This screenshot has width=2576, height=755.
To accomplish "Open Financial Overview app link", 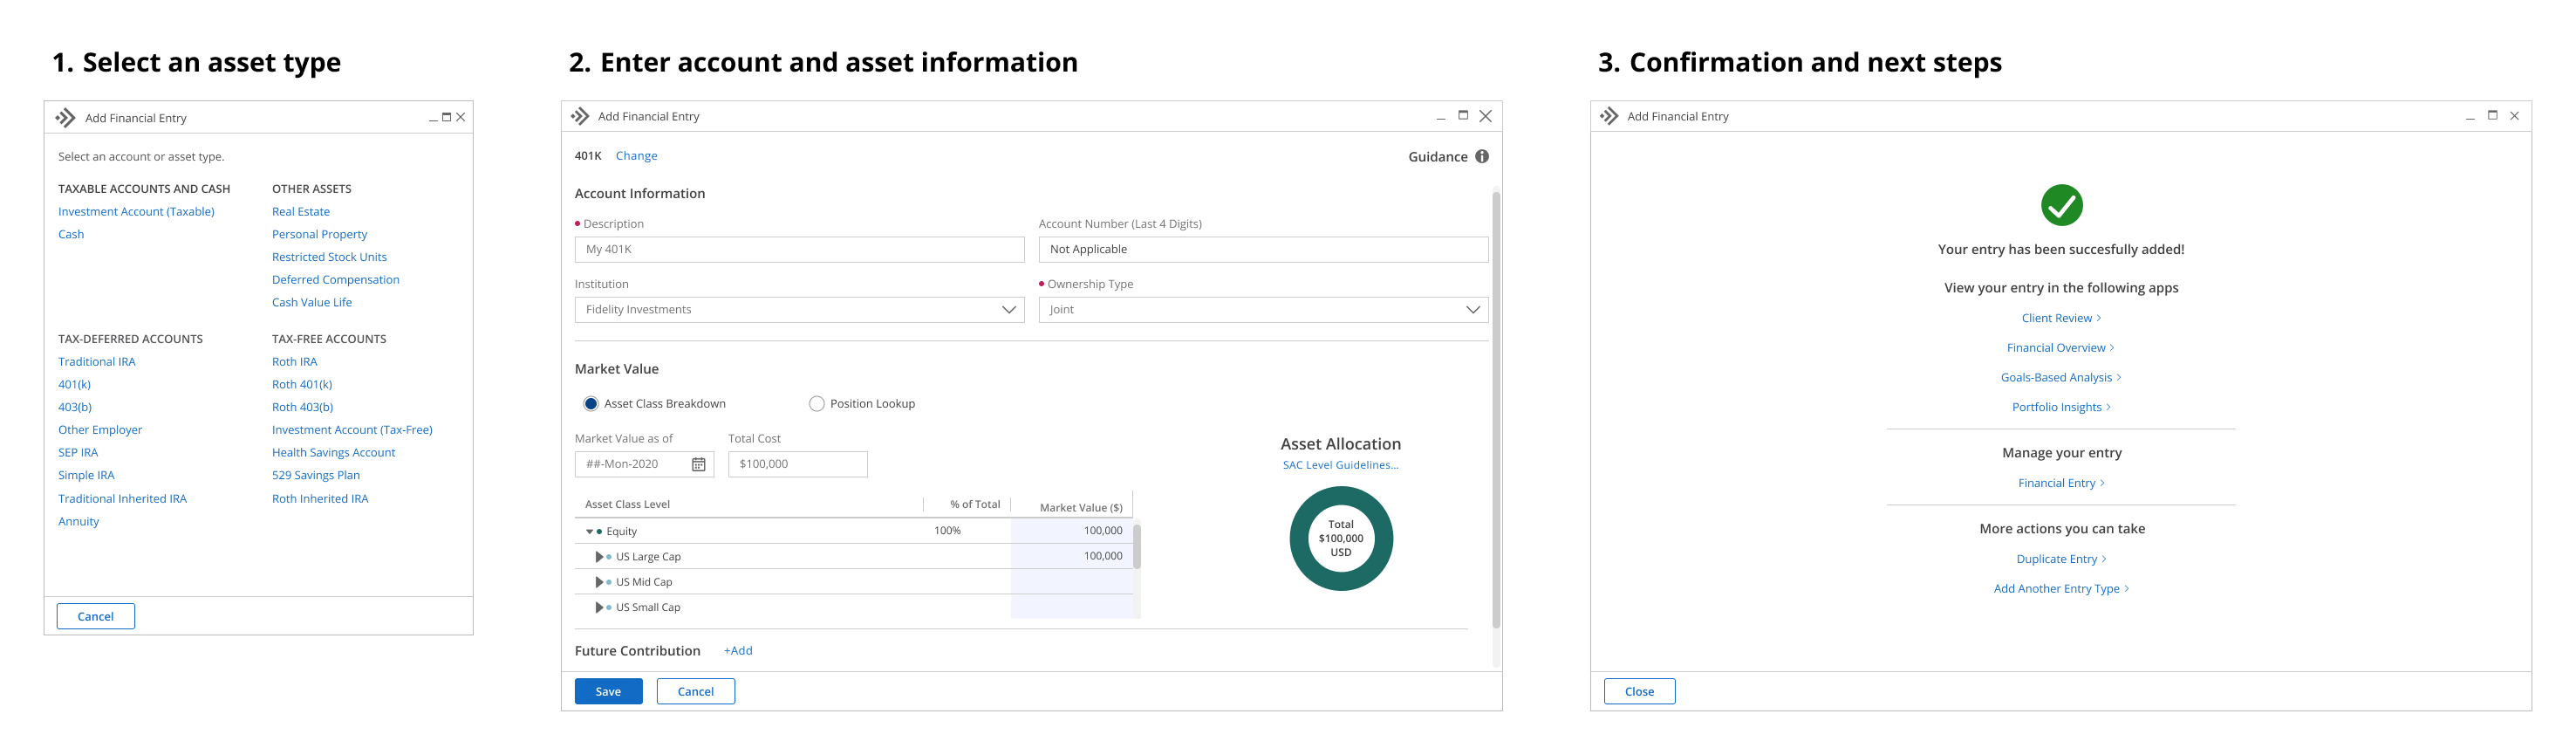I will (2061, 348).
